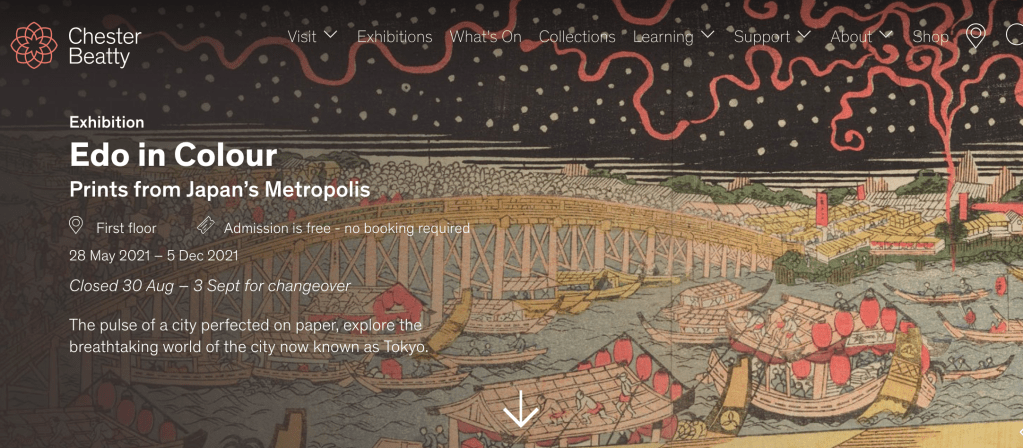
Task: Open the What's On menu item
Action: tap(485, 37)
